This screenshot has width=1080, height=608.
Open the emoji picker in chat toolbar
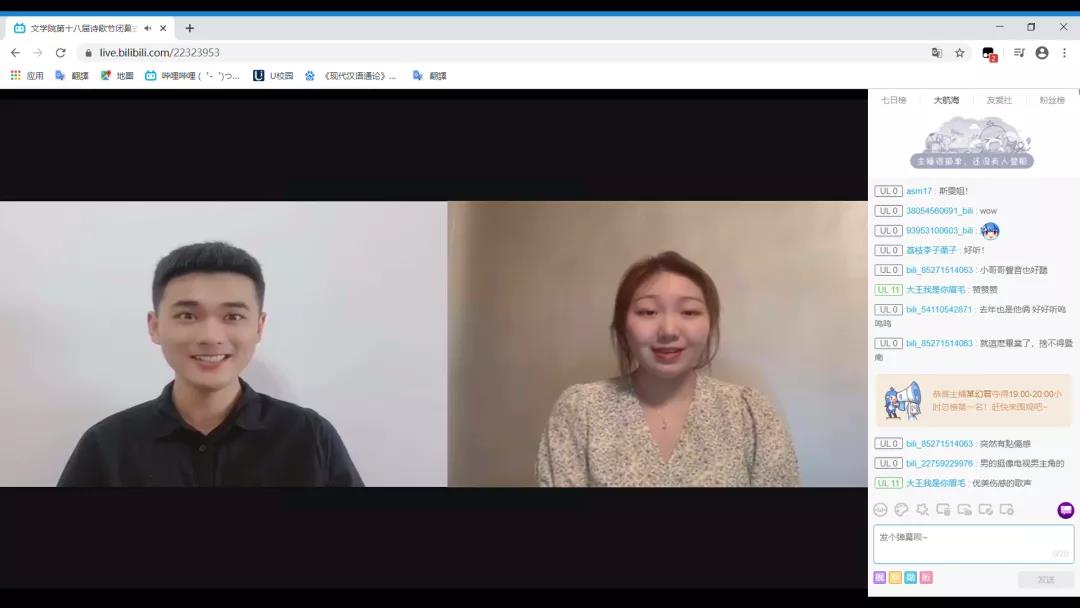click(880, 510)
